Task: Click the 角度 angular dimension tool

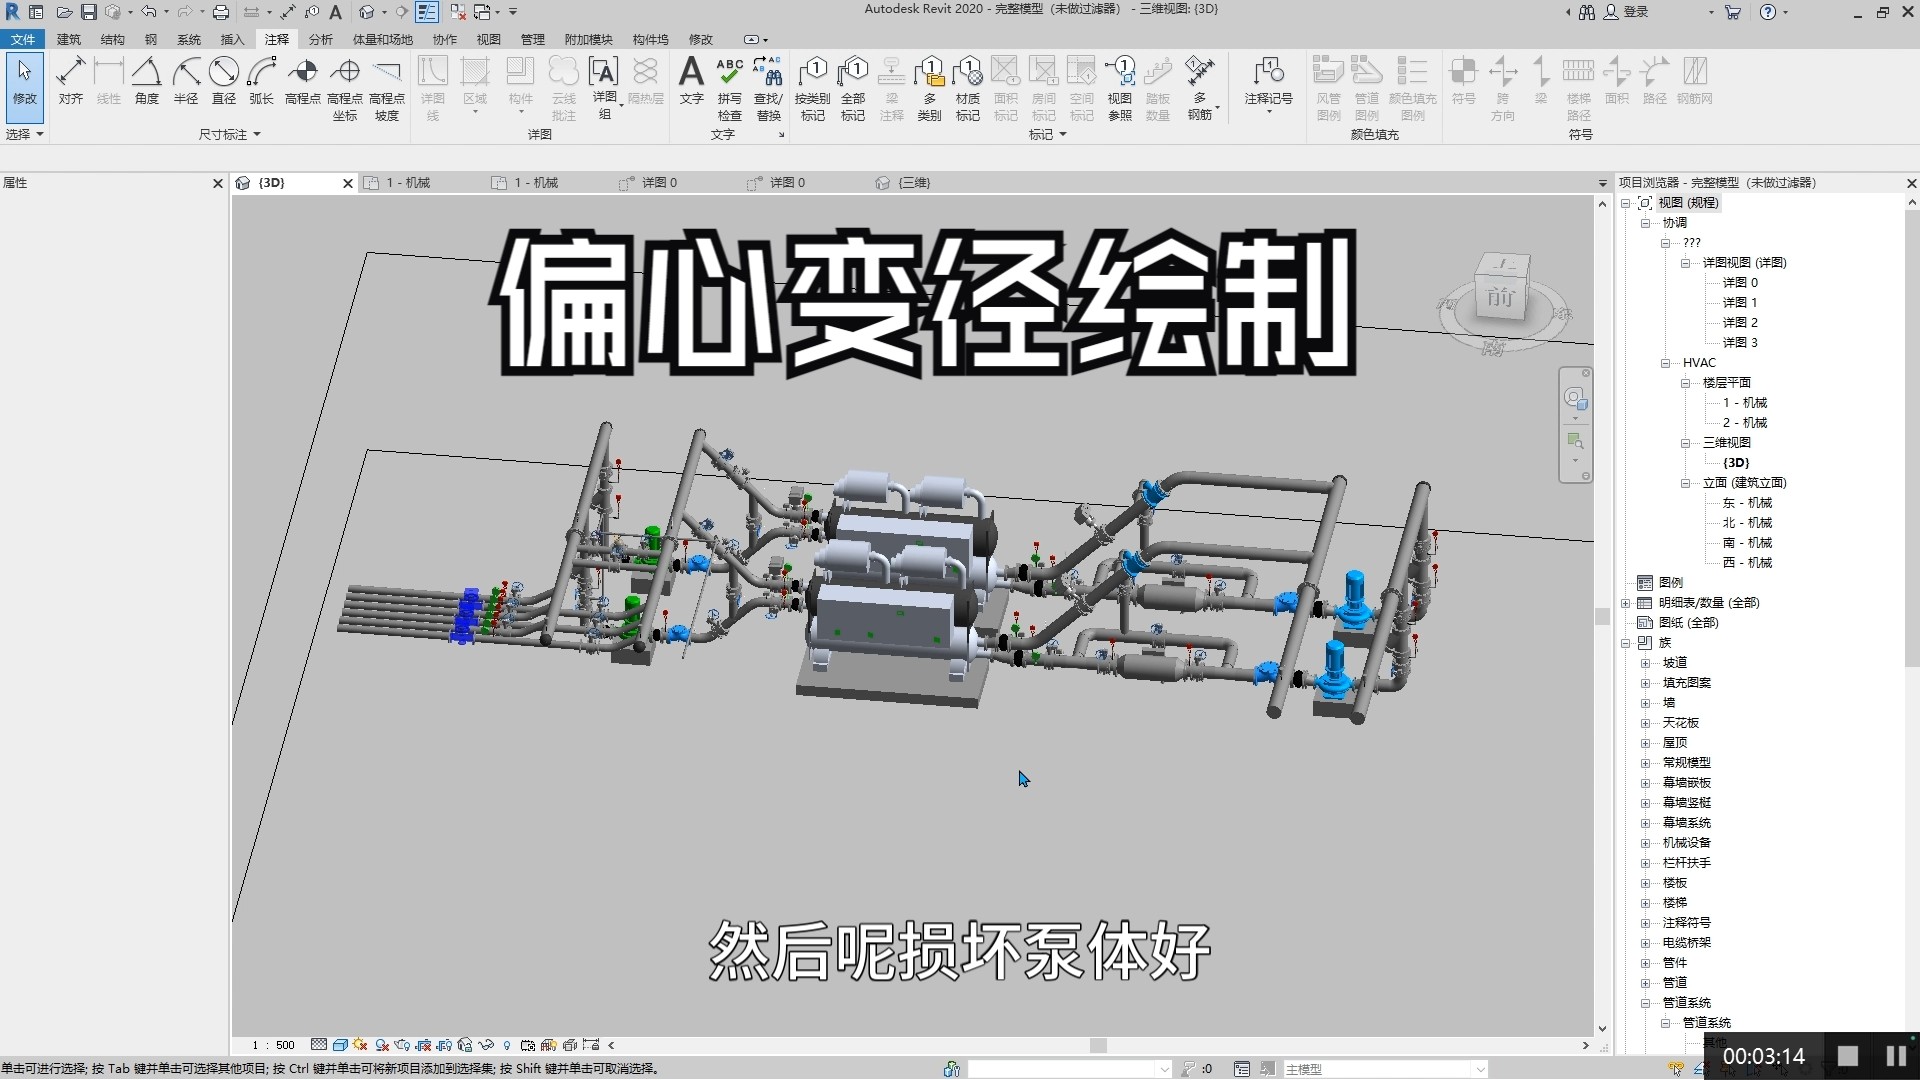Action: (147, 81)
